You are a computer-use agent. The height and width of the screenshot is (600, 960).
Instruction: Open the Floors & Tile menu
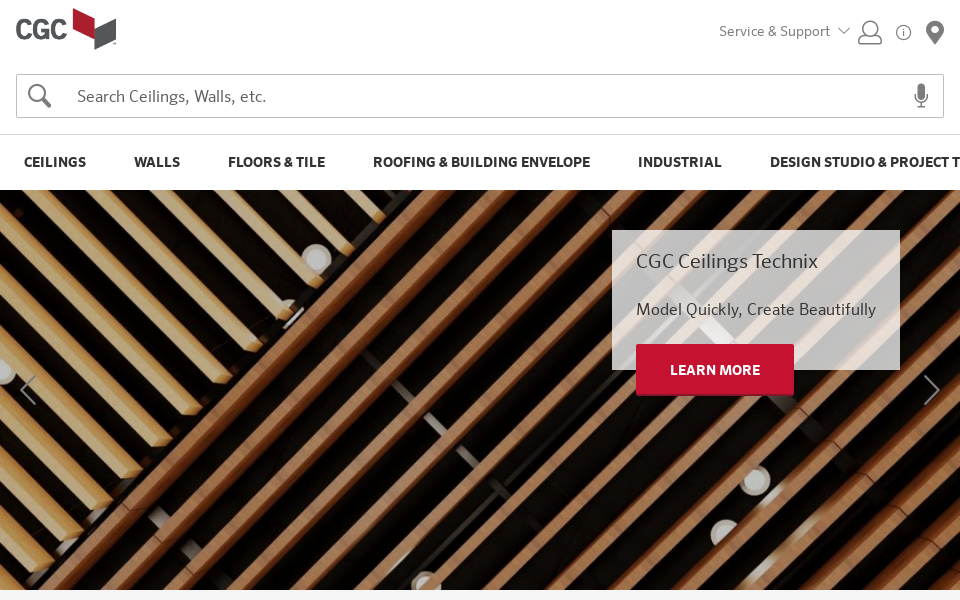[x=277, y=162]
